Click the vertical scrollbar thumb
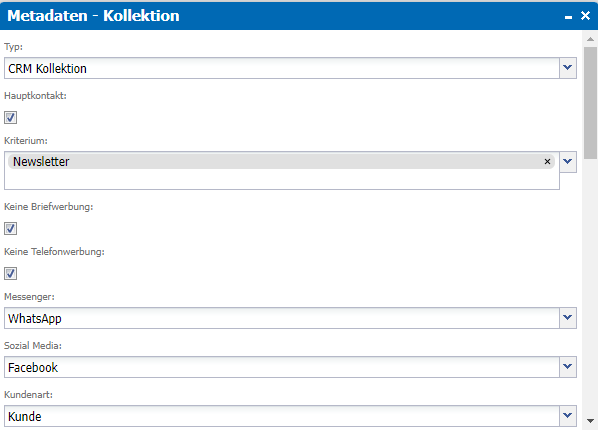 [x=590, y=103]
